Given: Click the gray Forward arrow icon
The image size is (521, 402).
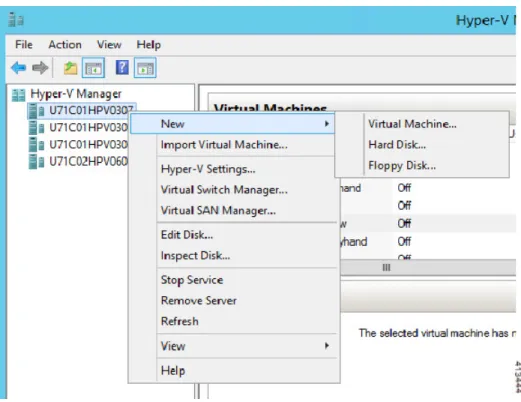Looking at the screenshot, I should coord(40,68).
